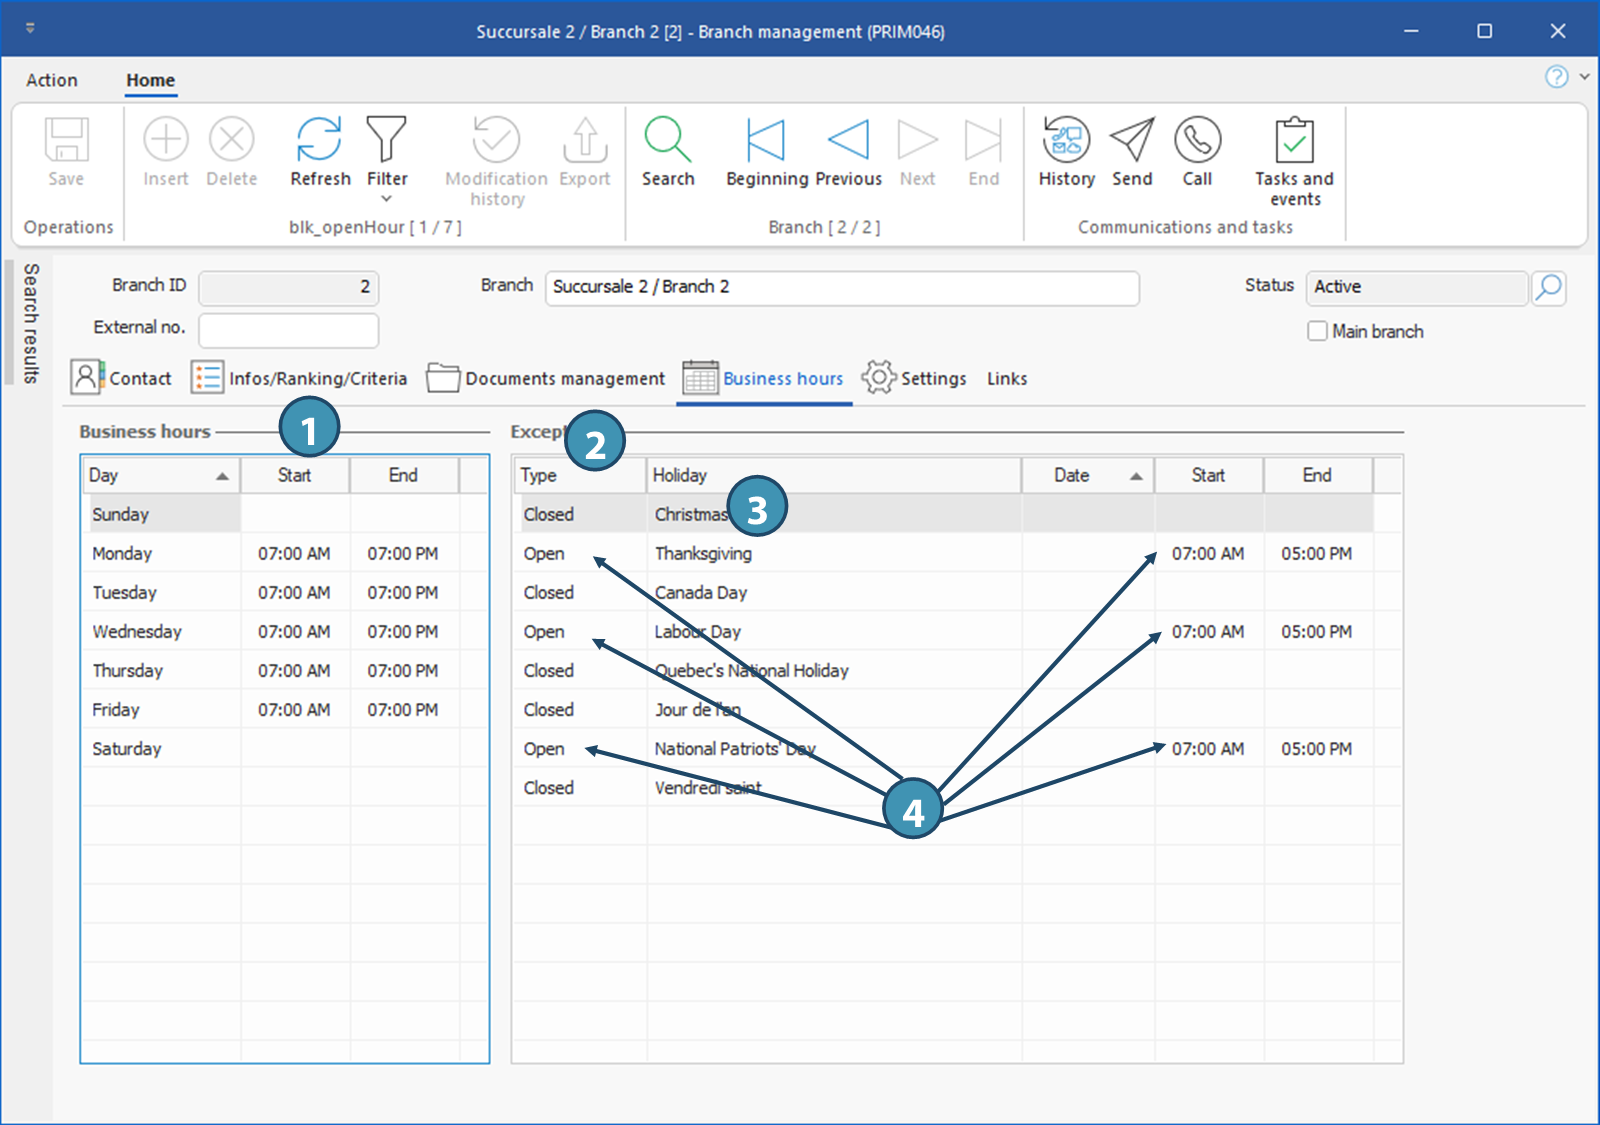Click the help question mark icon
Viewport: 1600px width, 1125px height.
[1557, 77]
